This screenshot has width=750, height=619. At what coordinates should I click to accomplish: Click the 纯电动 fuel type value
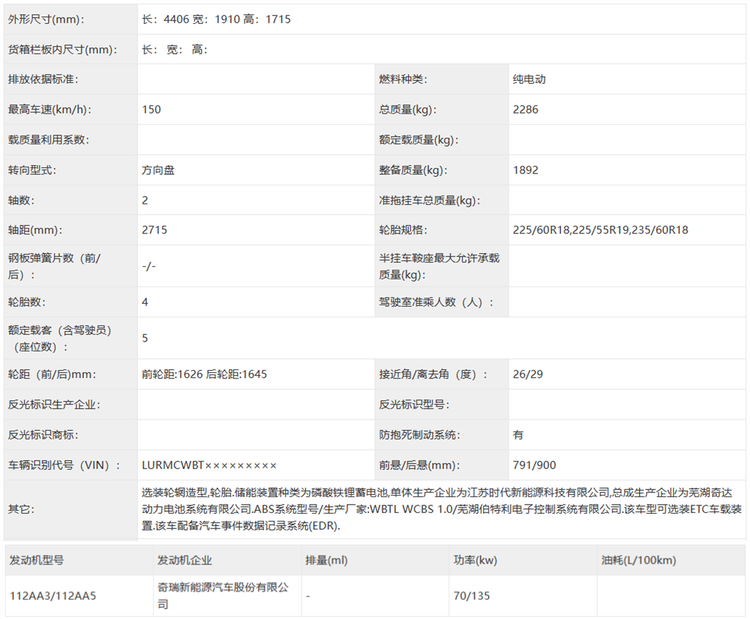(529, 79)
